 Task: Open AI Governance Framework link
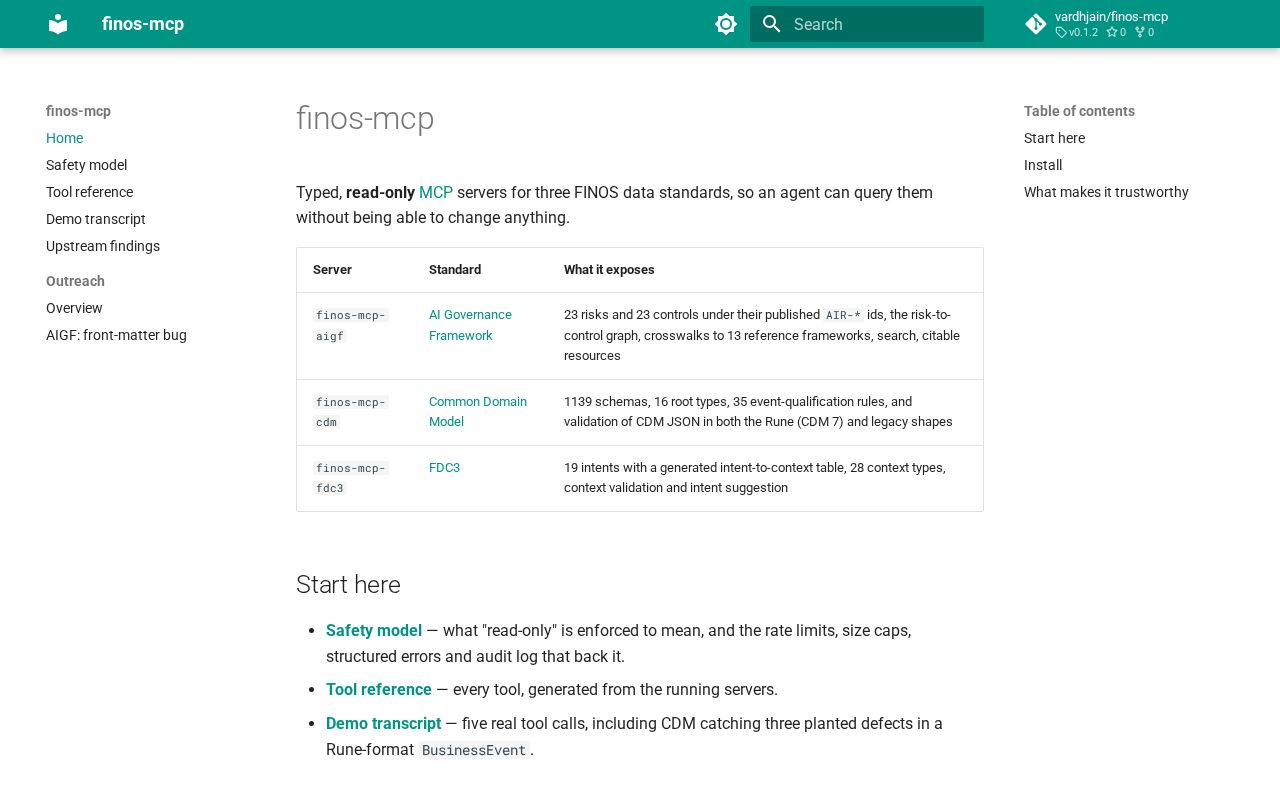(x=470, y=325)
